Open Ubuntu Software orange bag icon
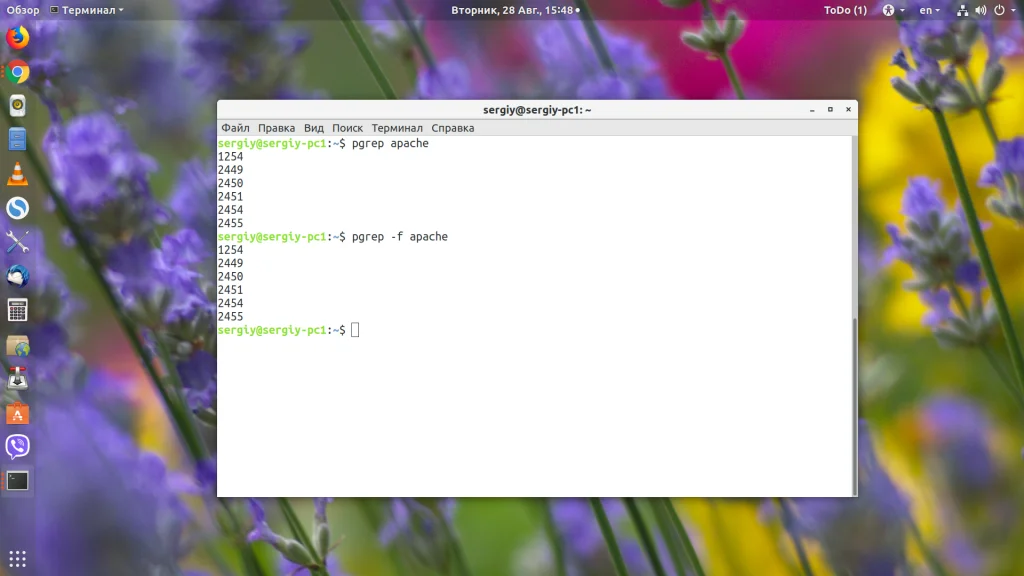The width and height of the screenshot is (1024, 576). (x=18, y=413)
